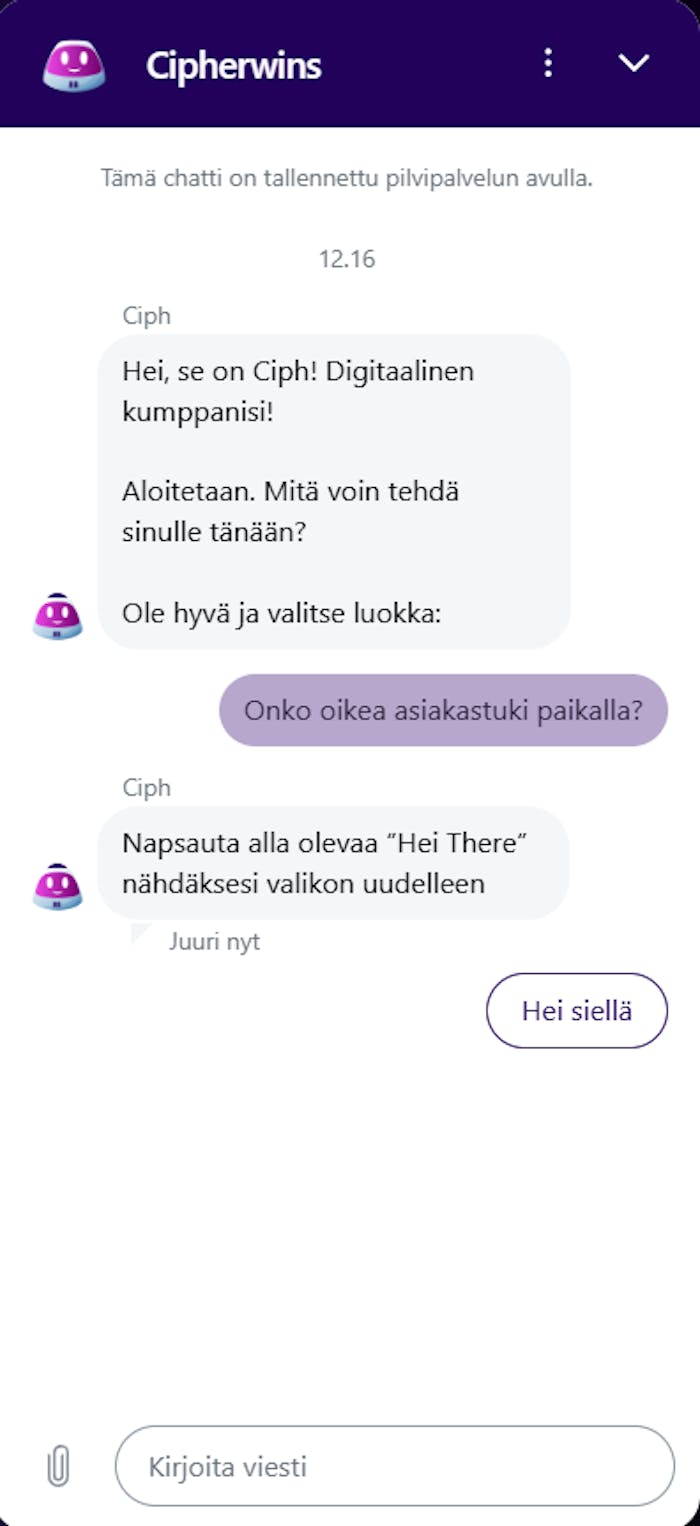Click the cloud-saved chat notice text
Image resolution: width=700 pixels, height=1526 pixels.
[x=347, y=180]
